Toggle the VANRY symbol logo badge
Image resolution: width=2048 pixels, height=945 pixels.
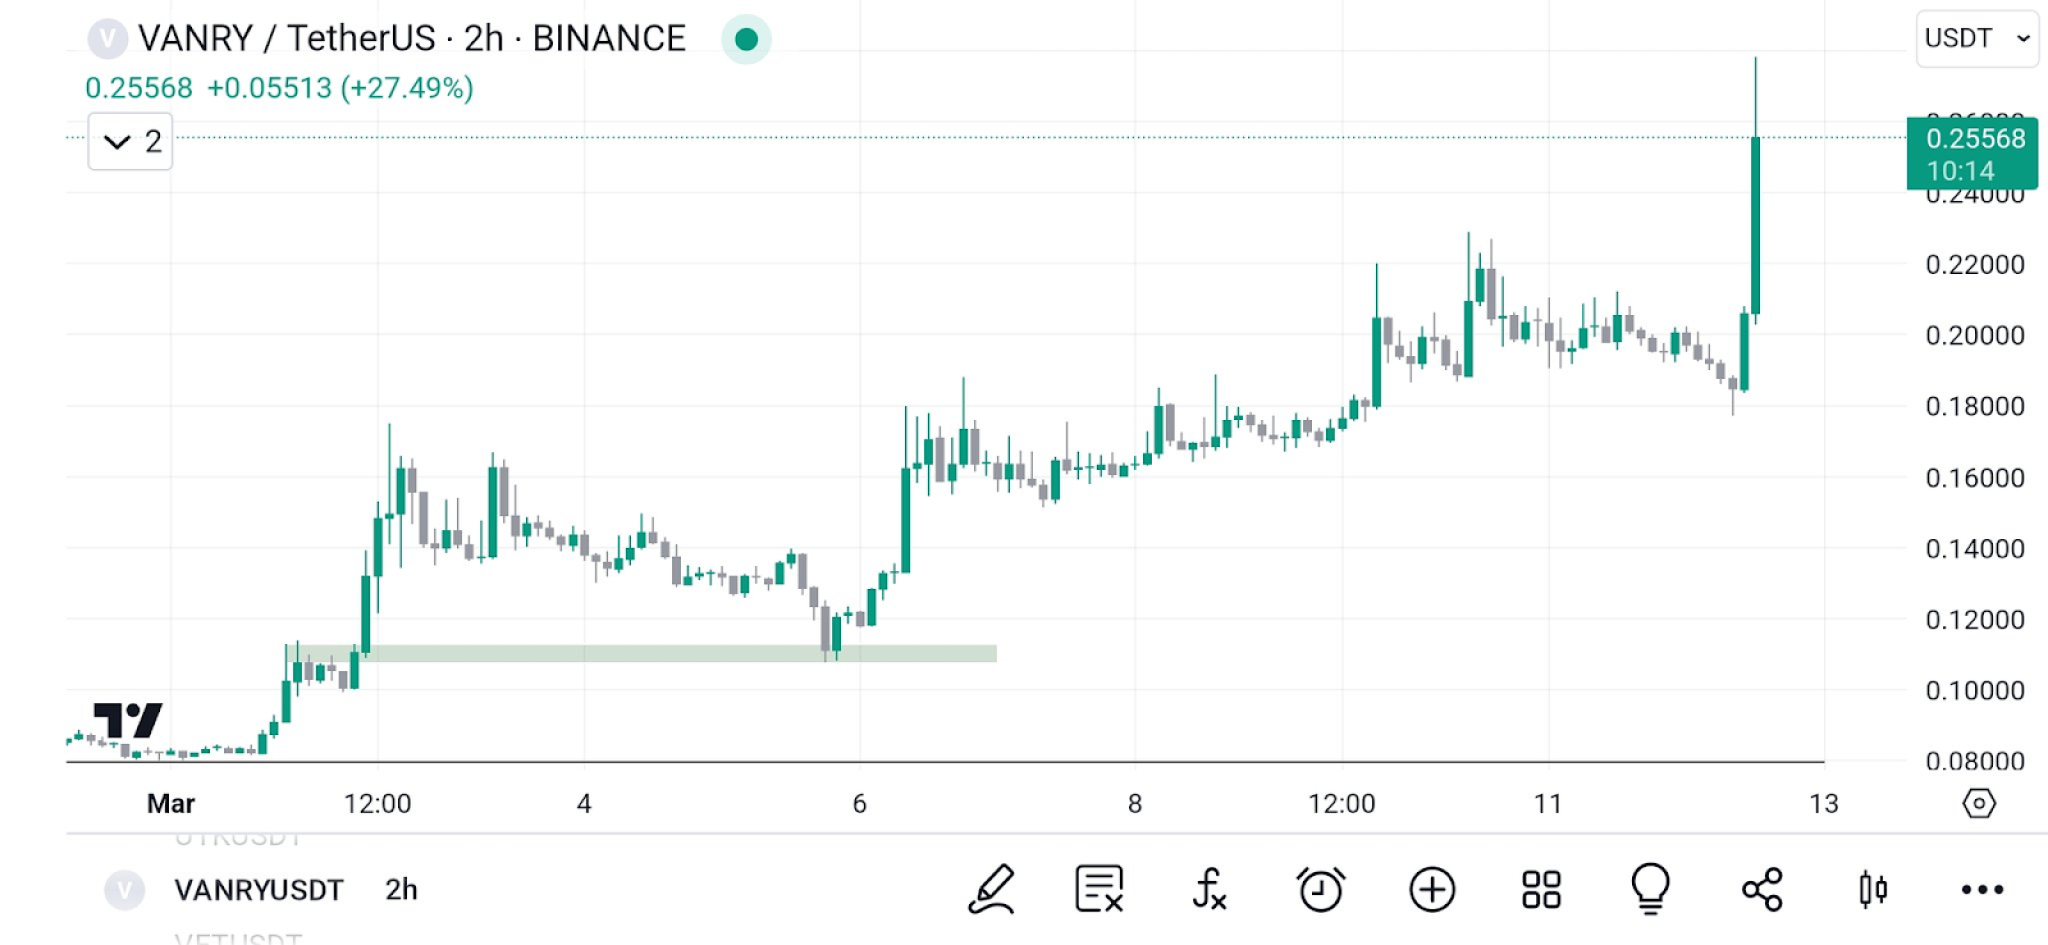point(107,38)
